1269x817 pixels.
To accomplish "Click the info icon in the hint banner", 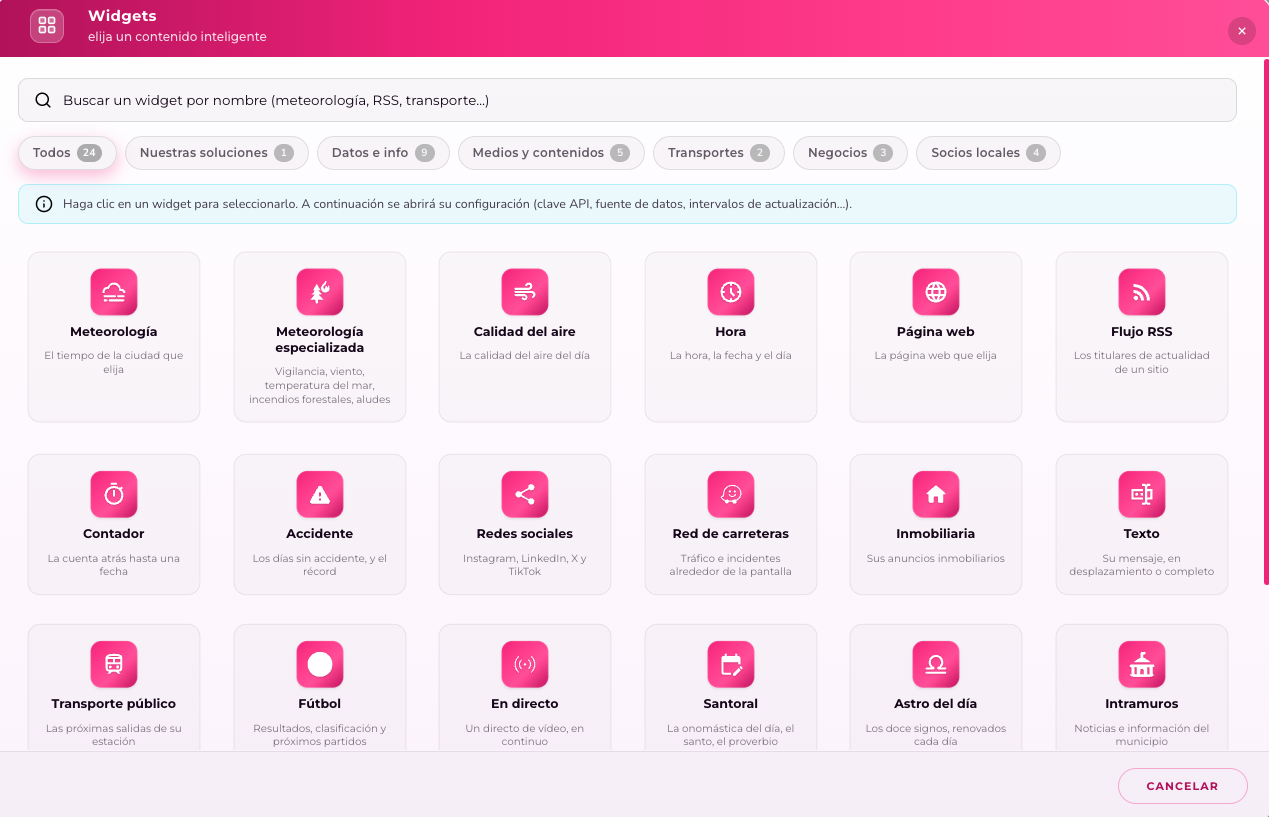I will (44, 204).
